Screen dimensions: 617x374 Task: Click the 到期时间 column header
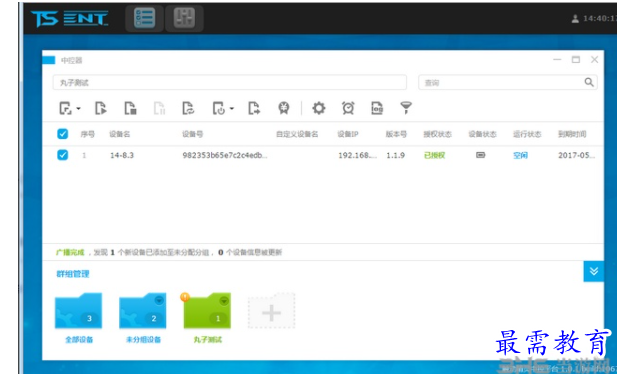[572, 134]
